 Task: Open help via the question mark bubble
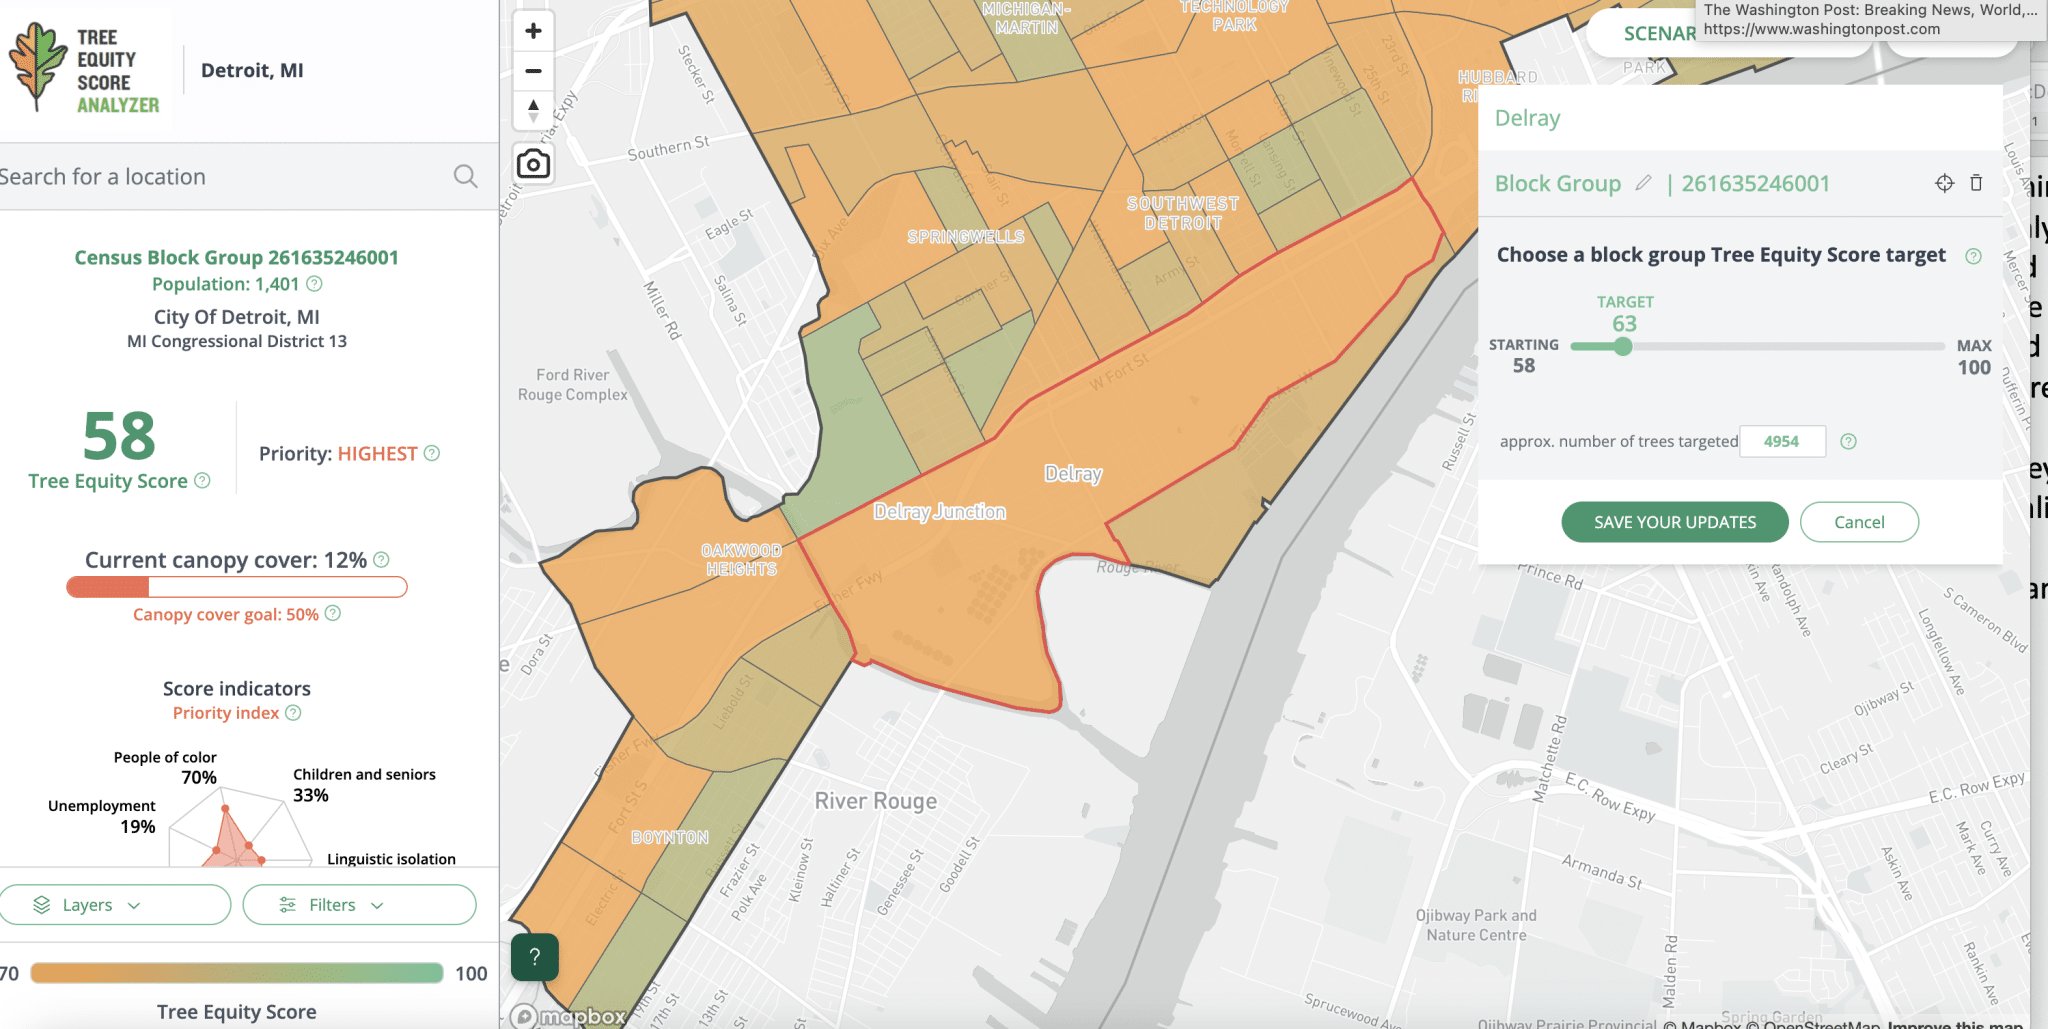pyautogui.click(x=534, y=957)
